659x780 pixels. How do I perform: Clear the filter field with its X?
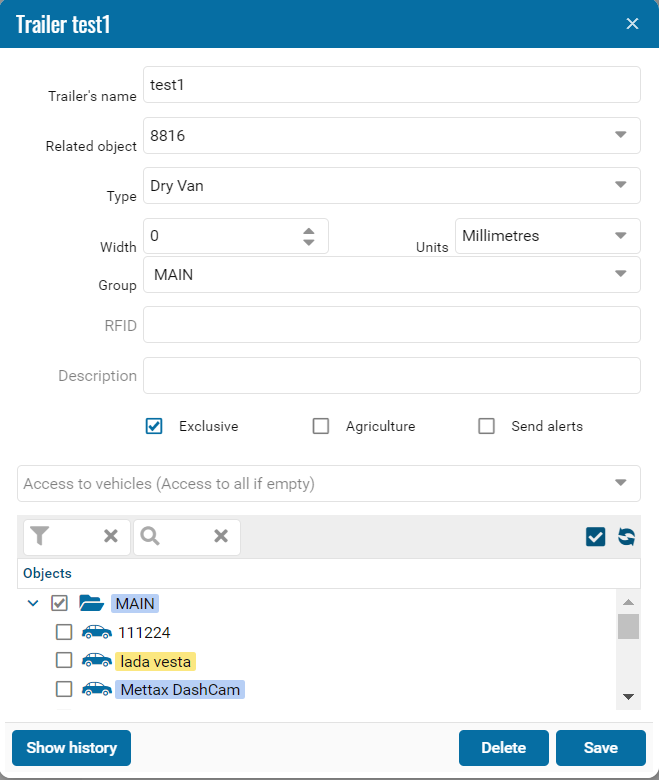pos(111,537)
